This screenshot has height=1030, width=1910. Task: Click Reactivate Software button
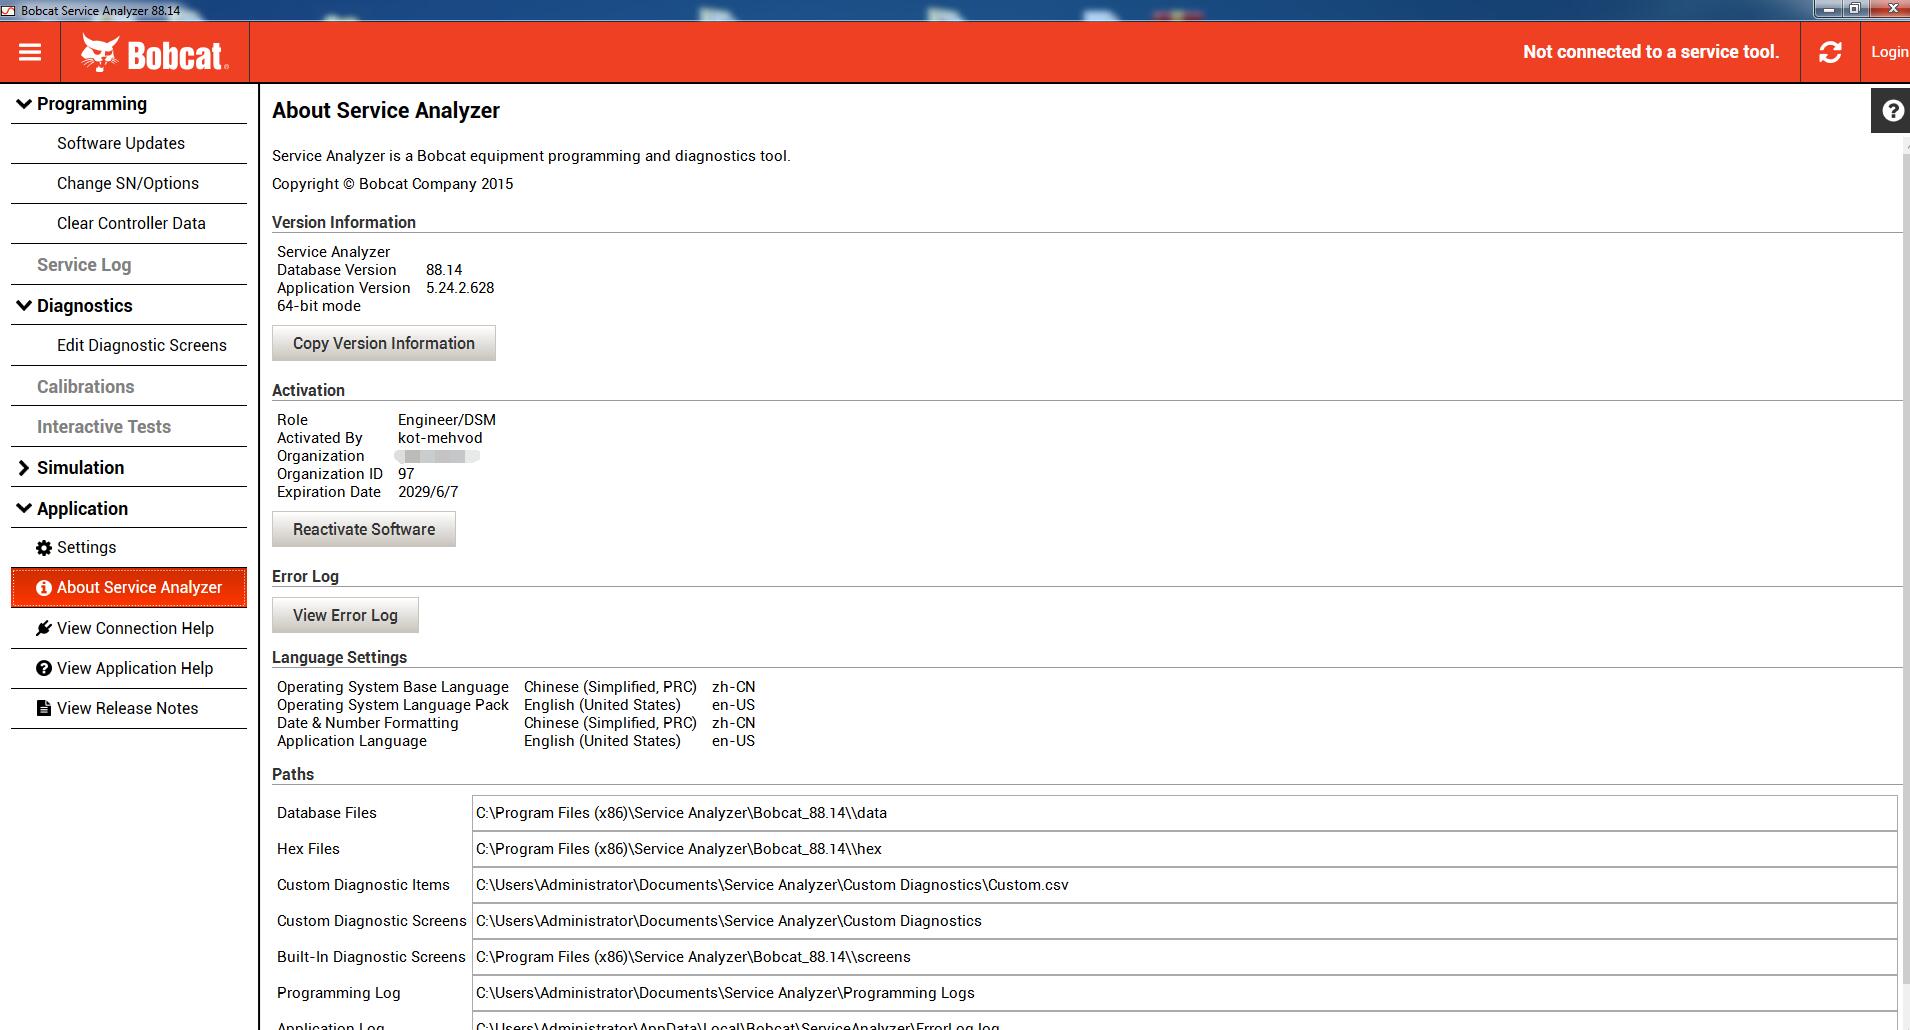pyautogui.click(x=364, y=529)
